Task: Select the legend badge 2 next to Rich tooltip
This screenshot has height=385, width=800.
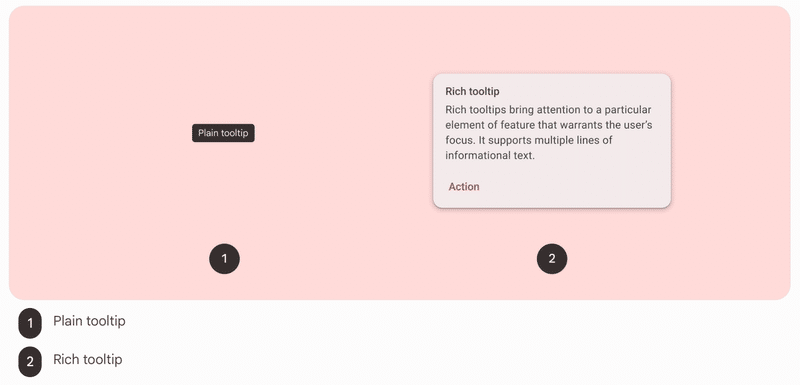Action: tap(30, 362)
